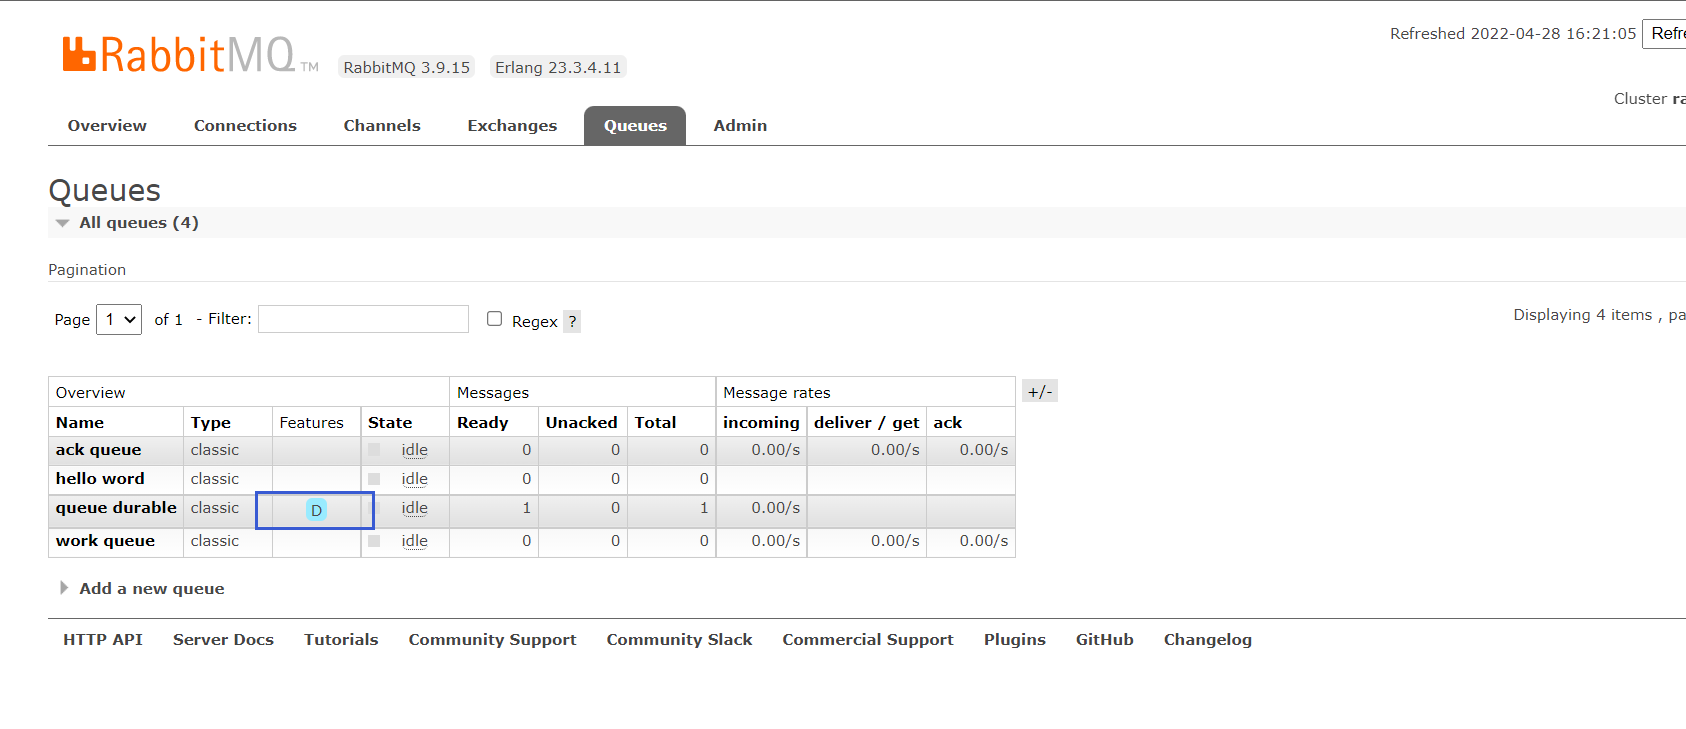Click the Pagination heading

click(87, 270)
